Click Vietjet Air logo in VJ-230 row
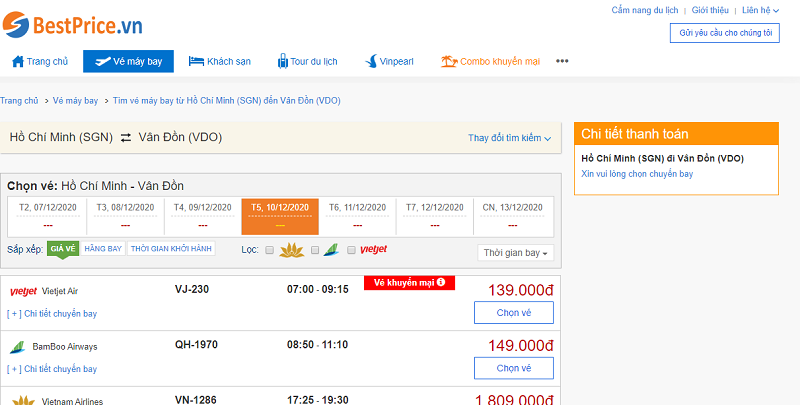The image size is (800, 405). 23,292
